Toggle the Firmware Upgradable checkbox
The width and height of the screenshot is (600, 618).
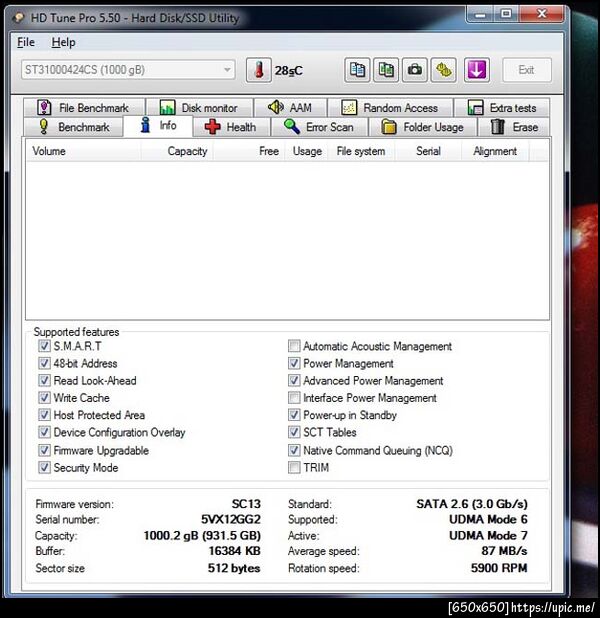point(44,450)
